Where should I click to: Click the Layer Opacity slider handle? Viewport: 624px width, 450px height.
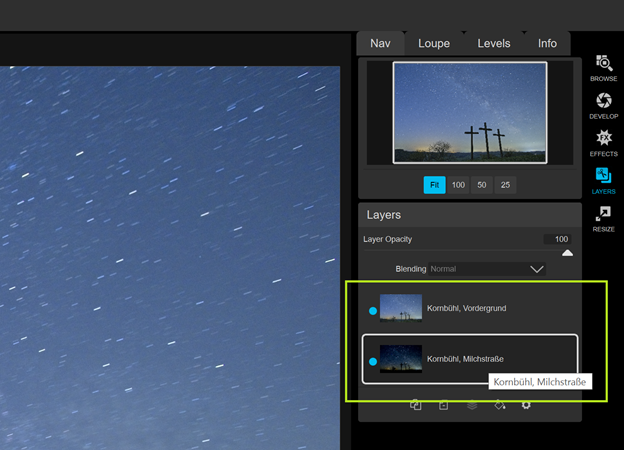click(x=567, y=253)
